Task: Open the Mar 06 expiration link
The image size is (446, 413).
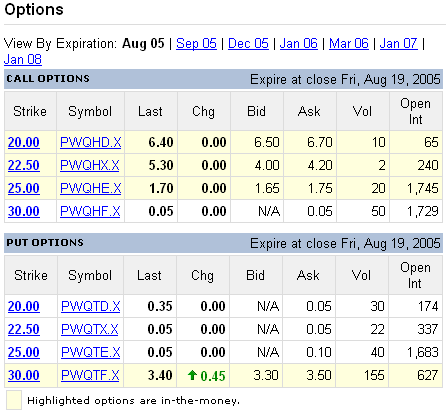Action: [349, 43]
